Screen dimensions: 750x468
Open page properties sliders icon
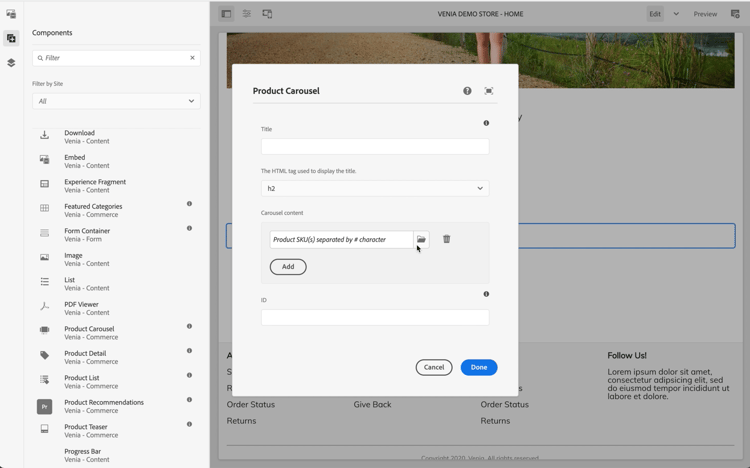pyautogui.click(x=247, y=14)
